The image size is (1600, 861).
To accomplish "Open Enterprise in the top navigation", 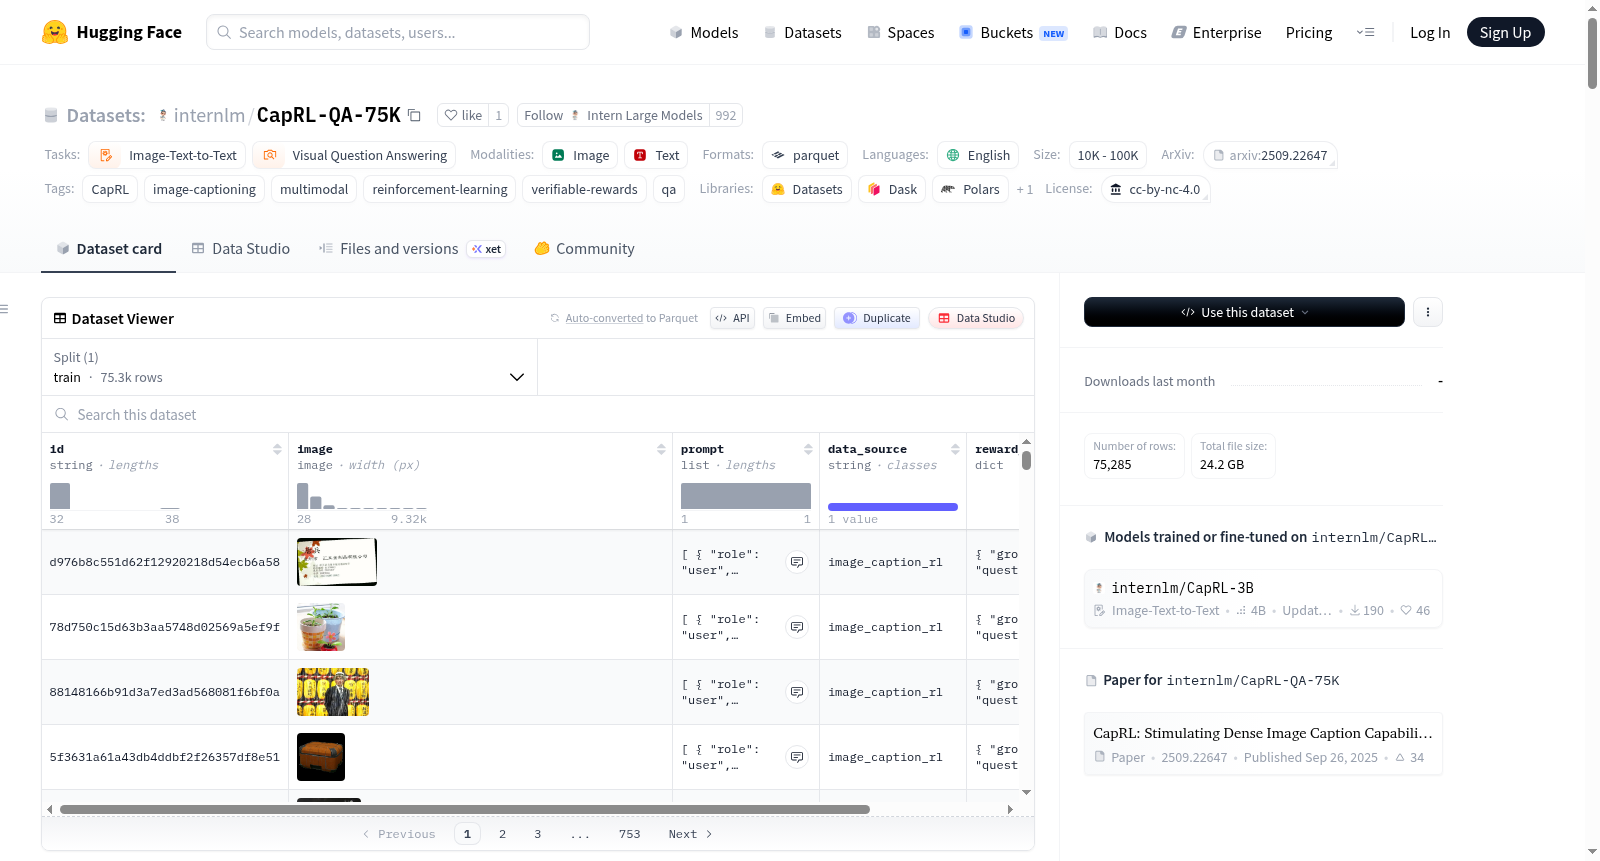I will [x=1216, y=32].
